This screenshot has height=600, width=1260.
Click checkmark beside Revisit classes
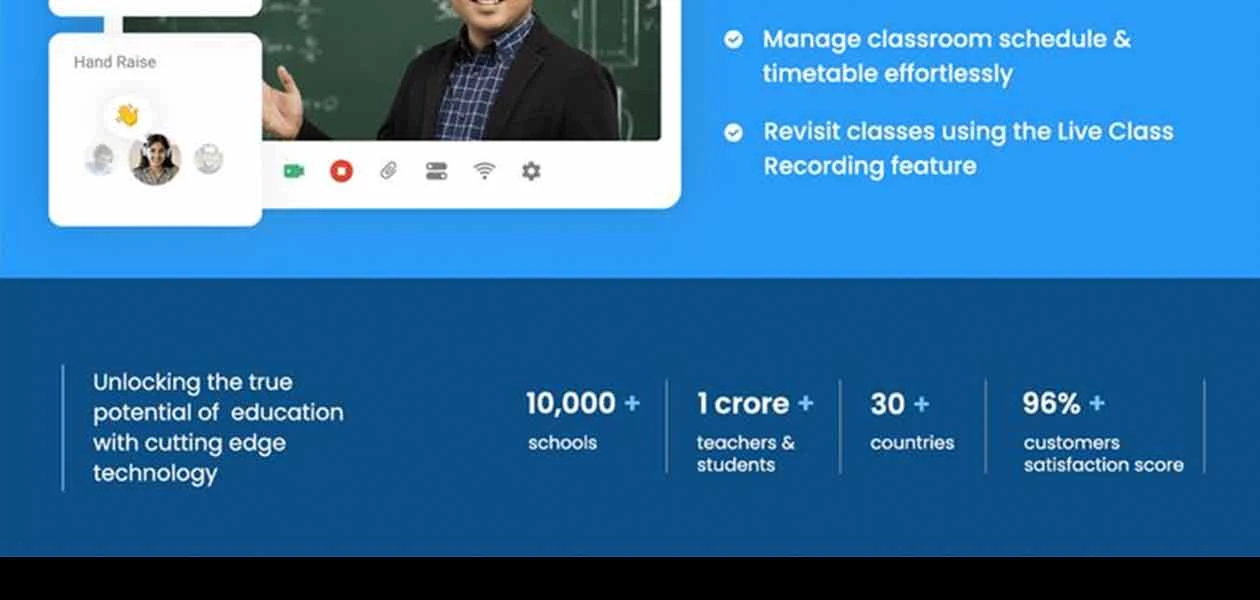pyautogui.click(x=733, y=132)
